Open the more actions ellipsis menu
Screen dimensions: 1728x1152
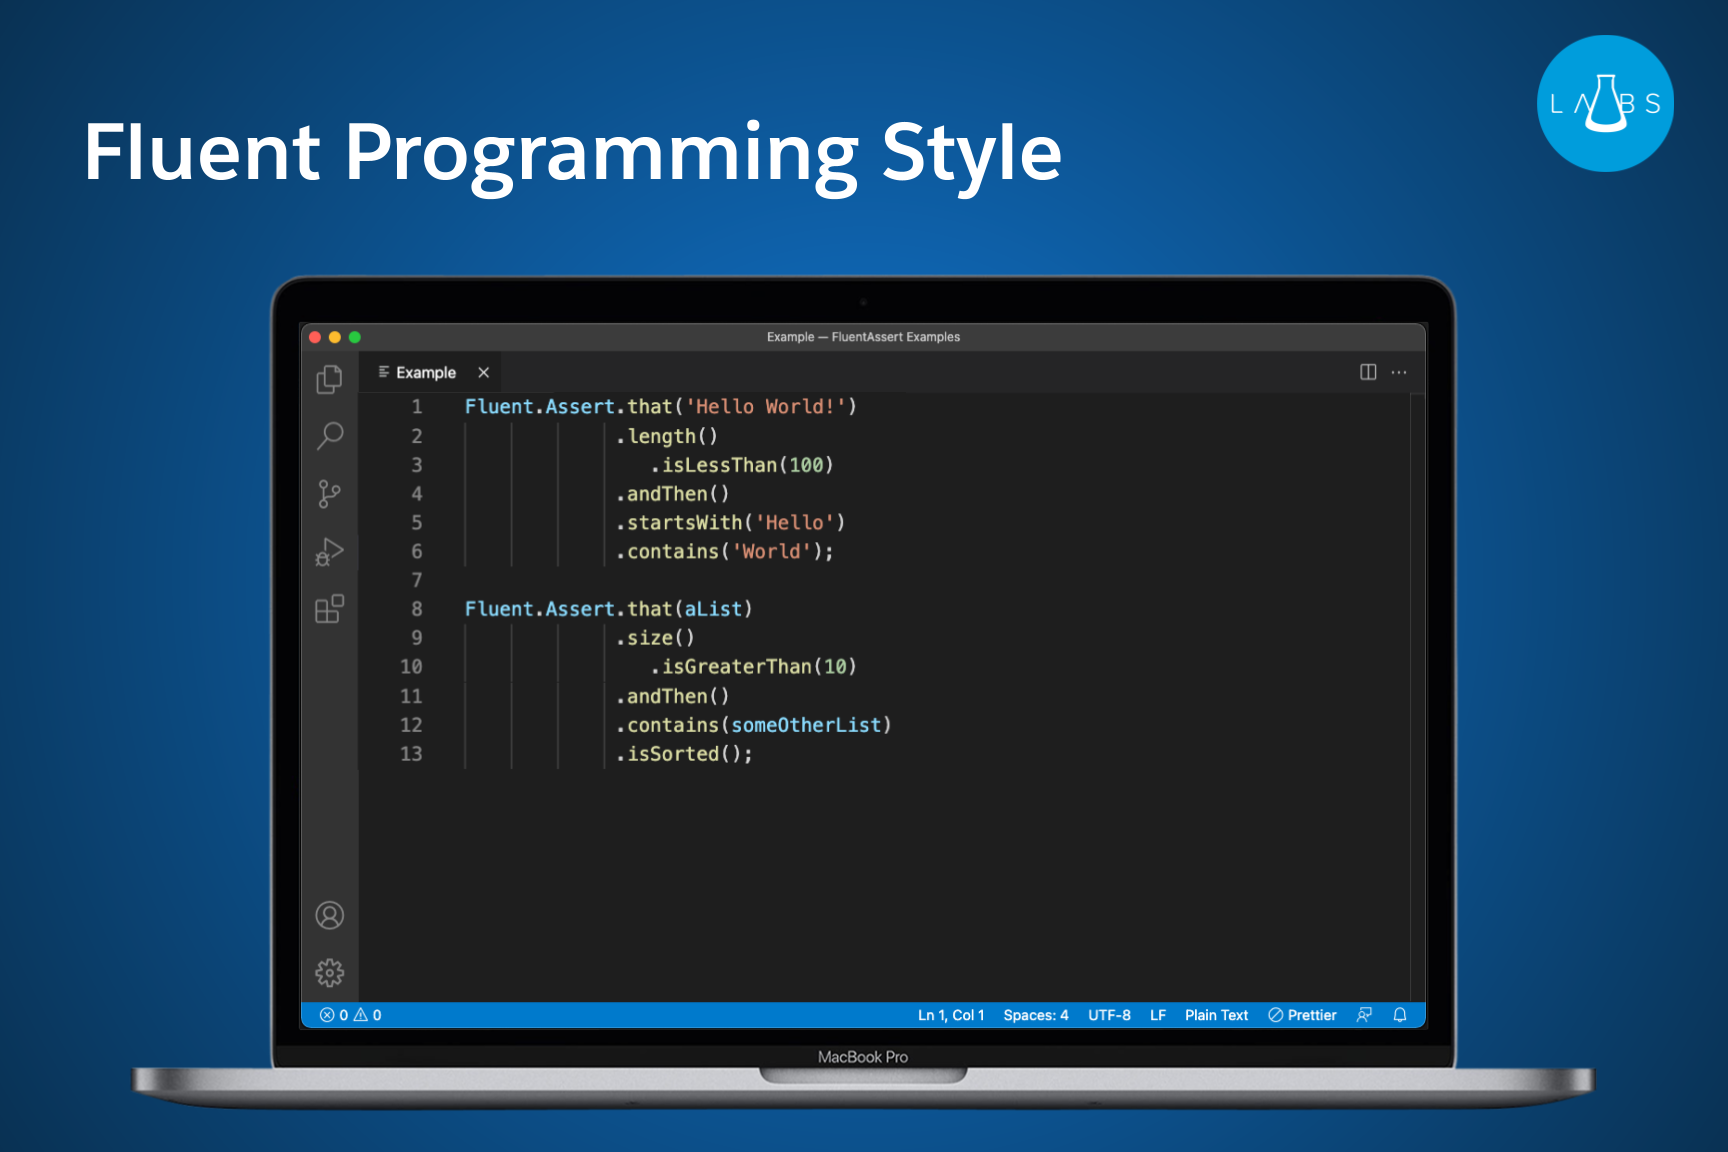pos(1399,372)
